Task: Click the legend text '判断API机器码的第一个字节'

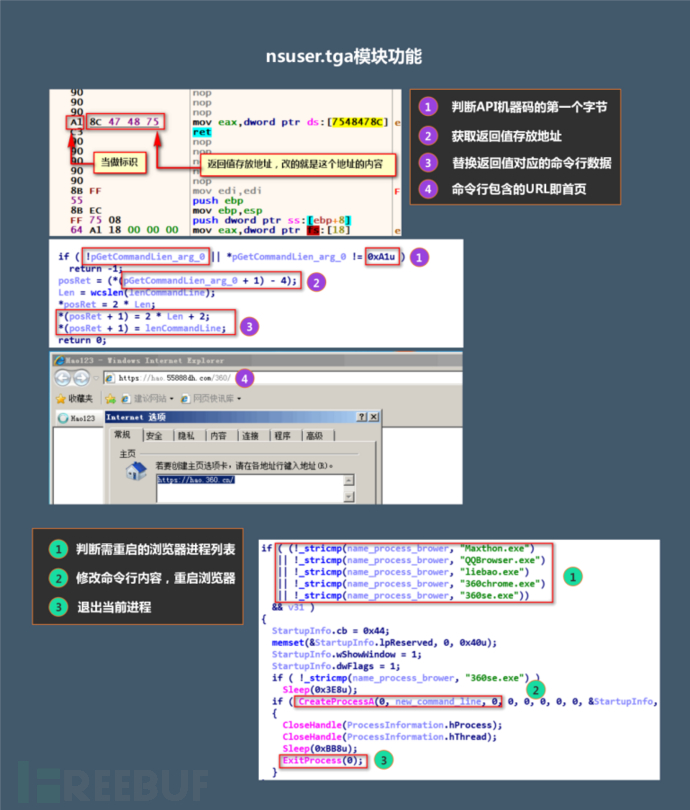Action: pyautogui.click(x=529, y=107)
